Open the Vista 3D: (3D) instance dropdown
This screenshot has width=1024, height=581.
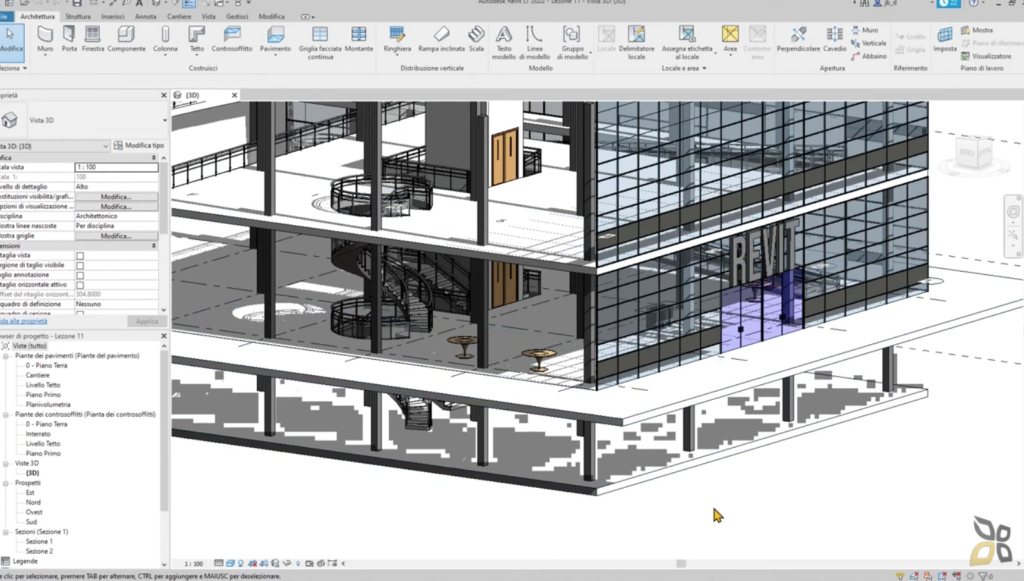[104, 146]
